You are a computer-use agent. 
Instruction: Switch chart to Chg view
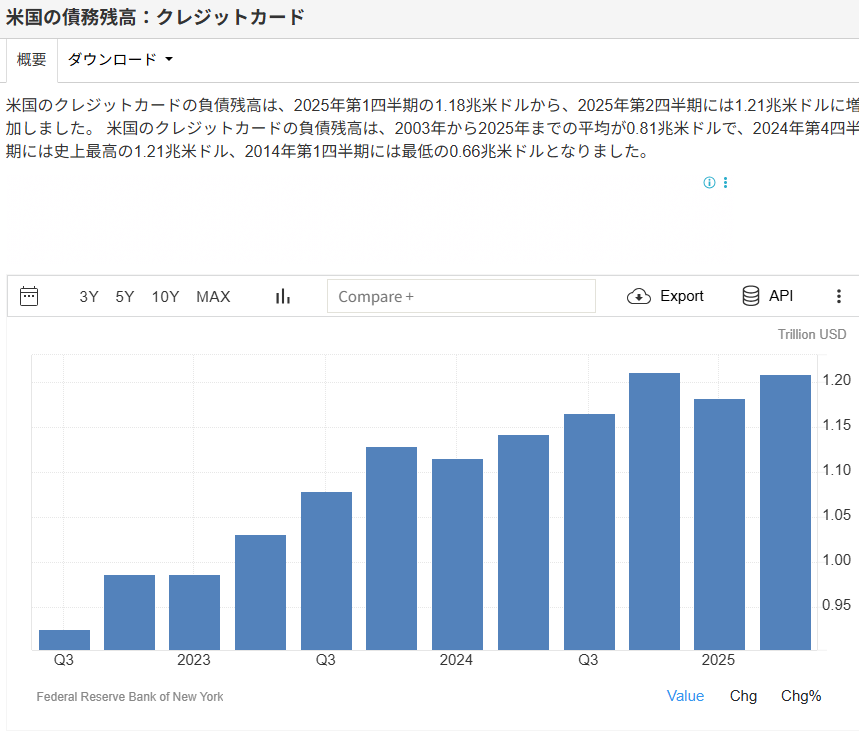[743, 696]
